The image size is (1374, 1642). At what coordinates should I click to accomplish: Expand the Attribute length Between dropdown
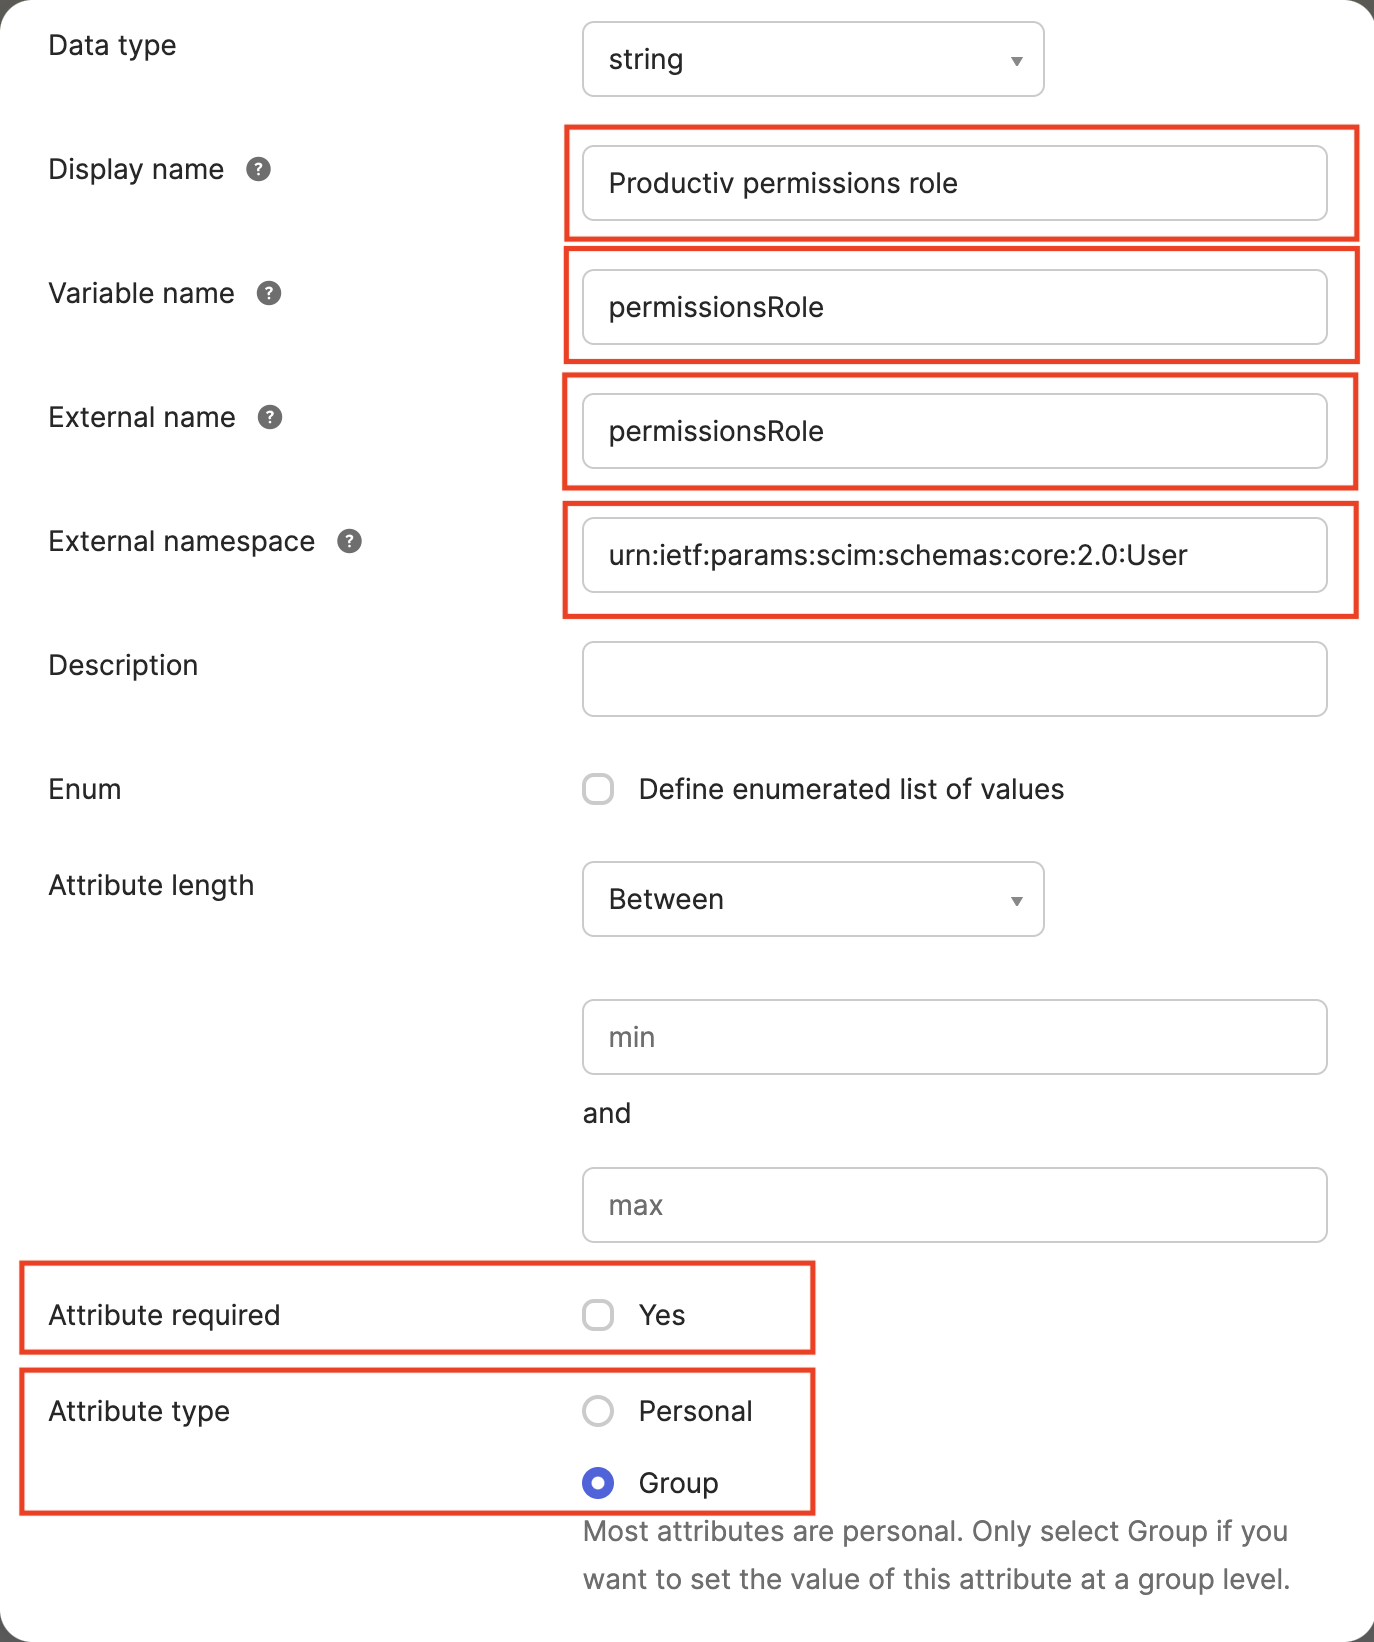coord(813,899)
